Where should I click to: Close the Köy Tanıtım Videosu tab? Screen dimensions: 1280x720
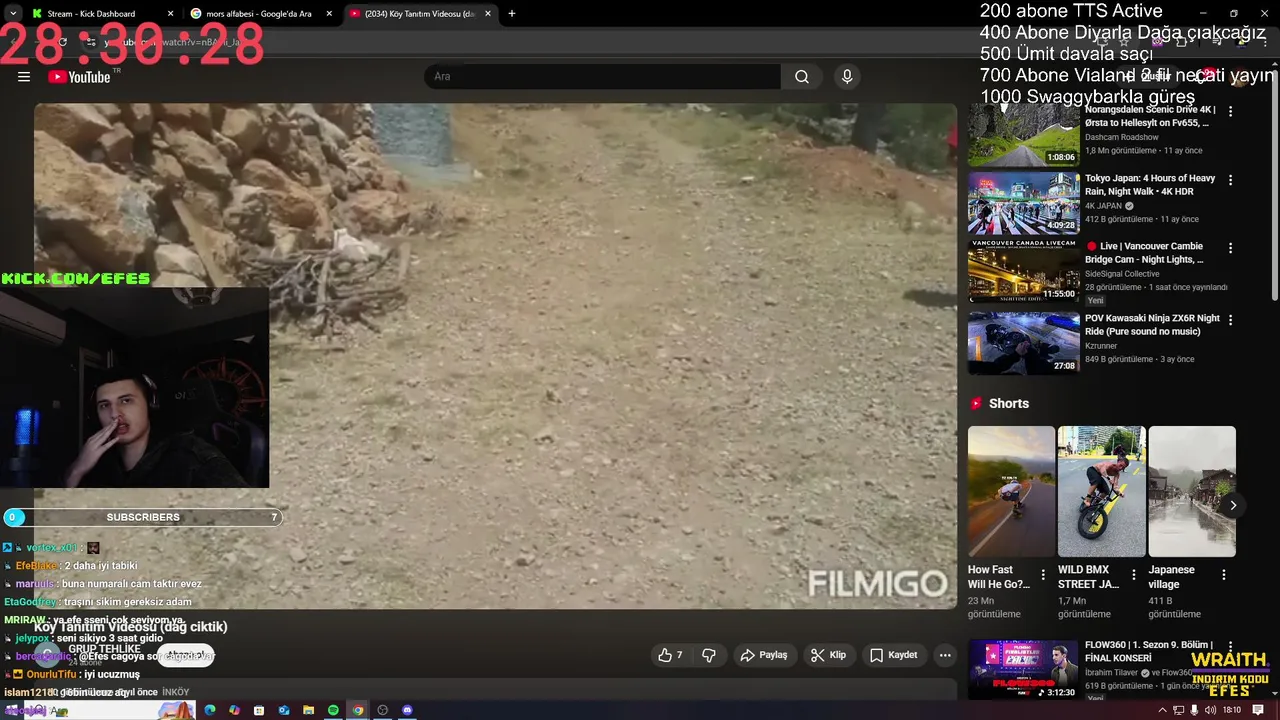[x=488, y=14]
